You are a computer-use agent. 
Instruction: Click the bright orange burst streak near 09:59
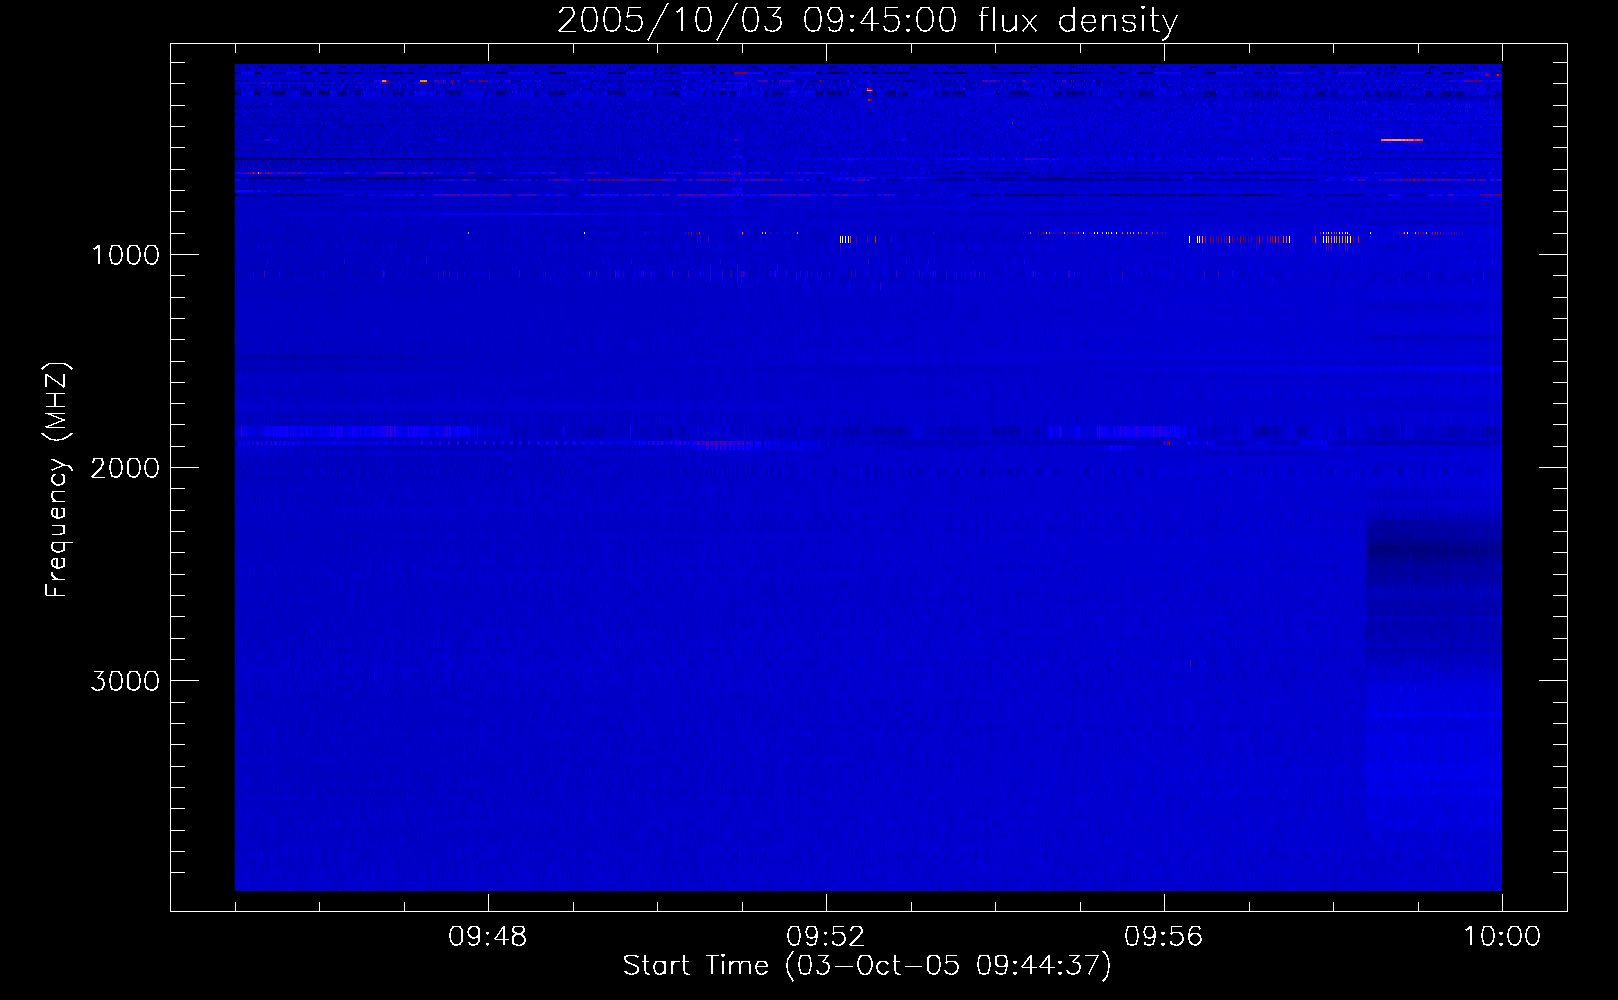[1401, 140]
